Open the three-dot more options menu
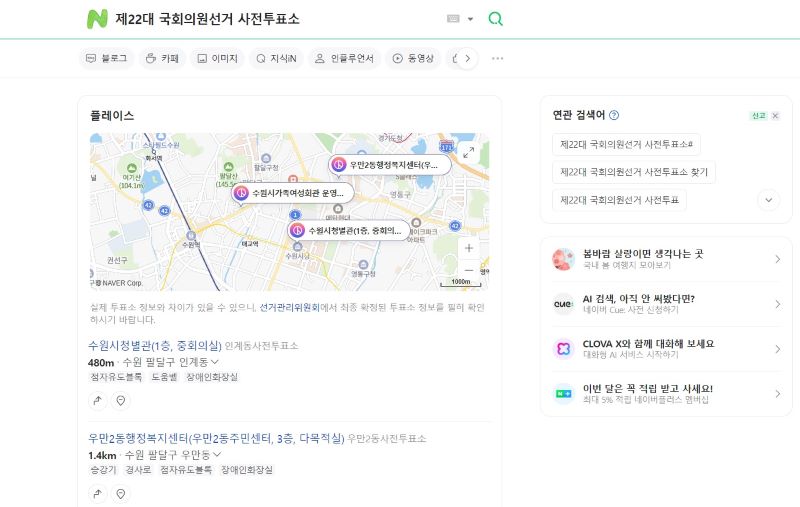The width and height of the screenshot is (800, 507). point(497,58)
